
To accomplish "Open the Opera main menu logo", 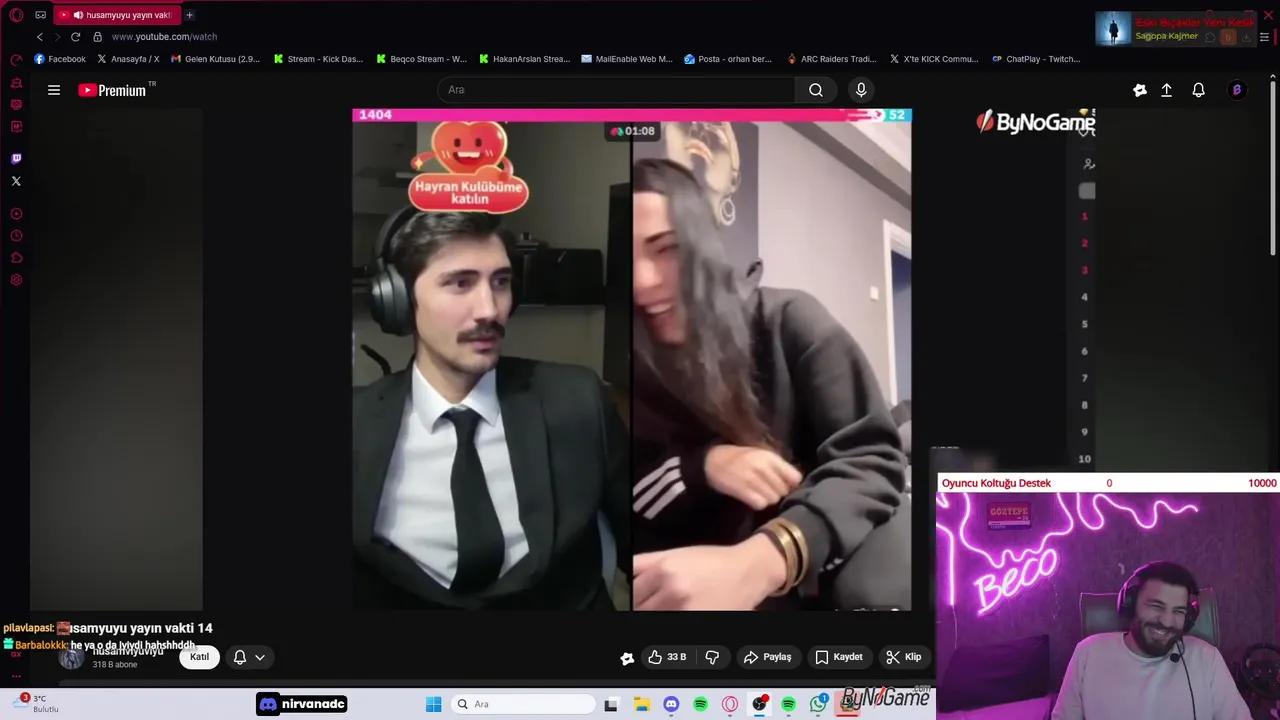I will [x=16, y=15].
